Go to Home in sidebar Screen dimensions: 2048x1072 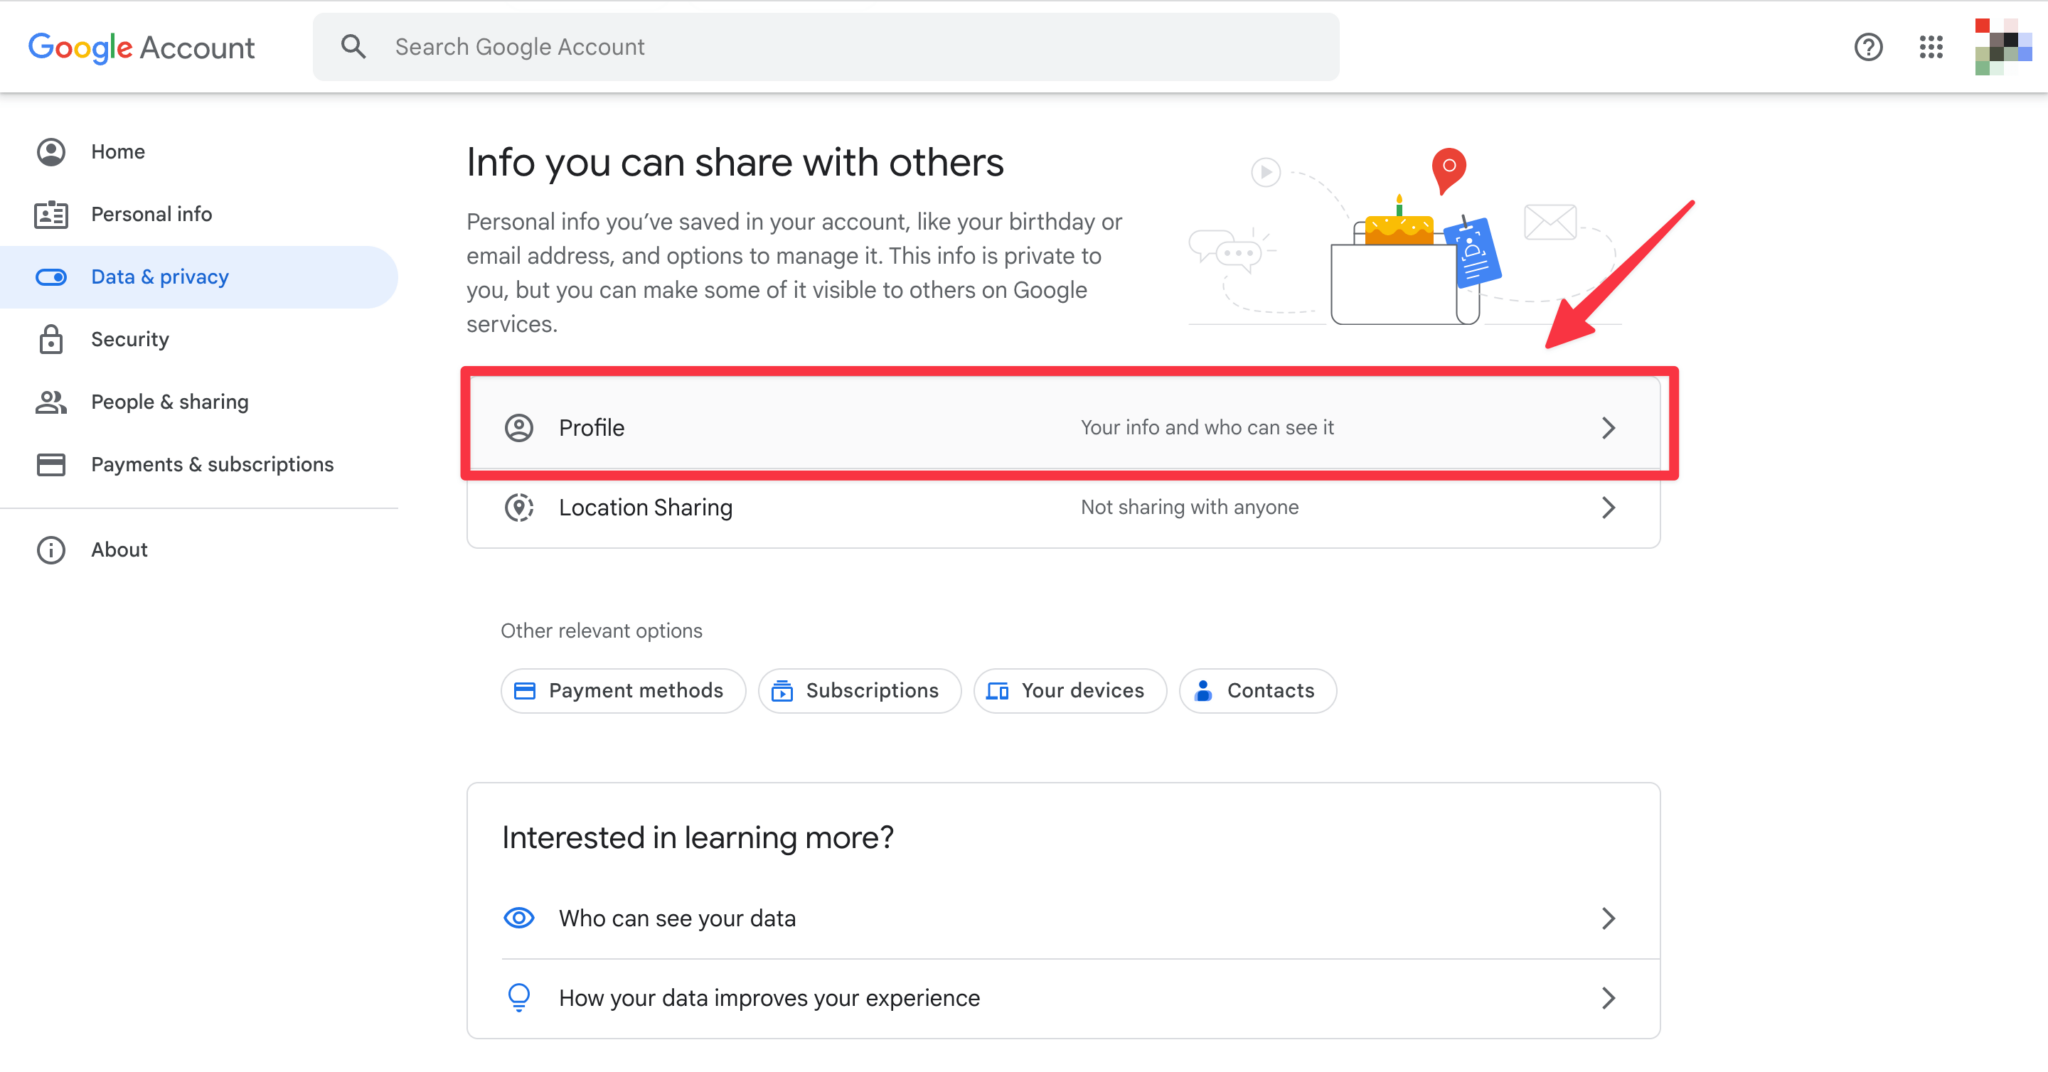[x=118, y=152]
